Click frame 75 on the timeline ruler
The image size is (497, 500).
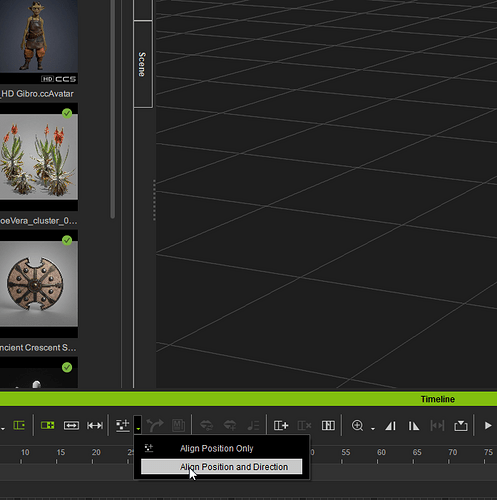(x=488, y=453)
